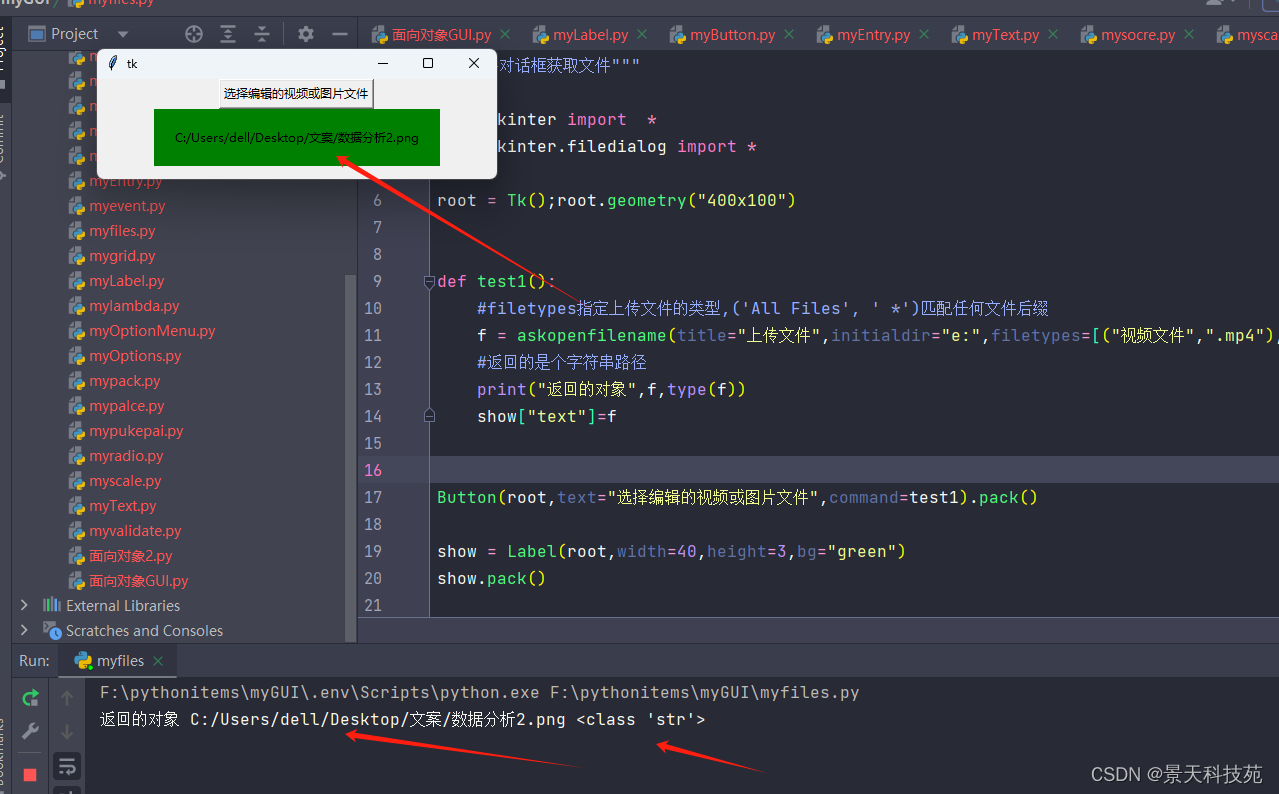Click 选择编辑的视频或图片文件 button in tk window
Screen dimensions: 1279x794
(x=296, y=93)
